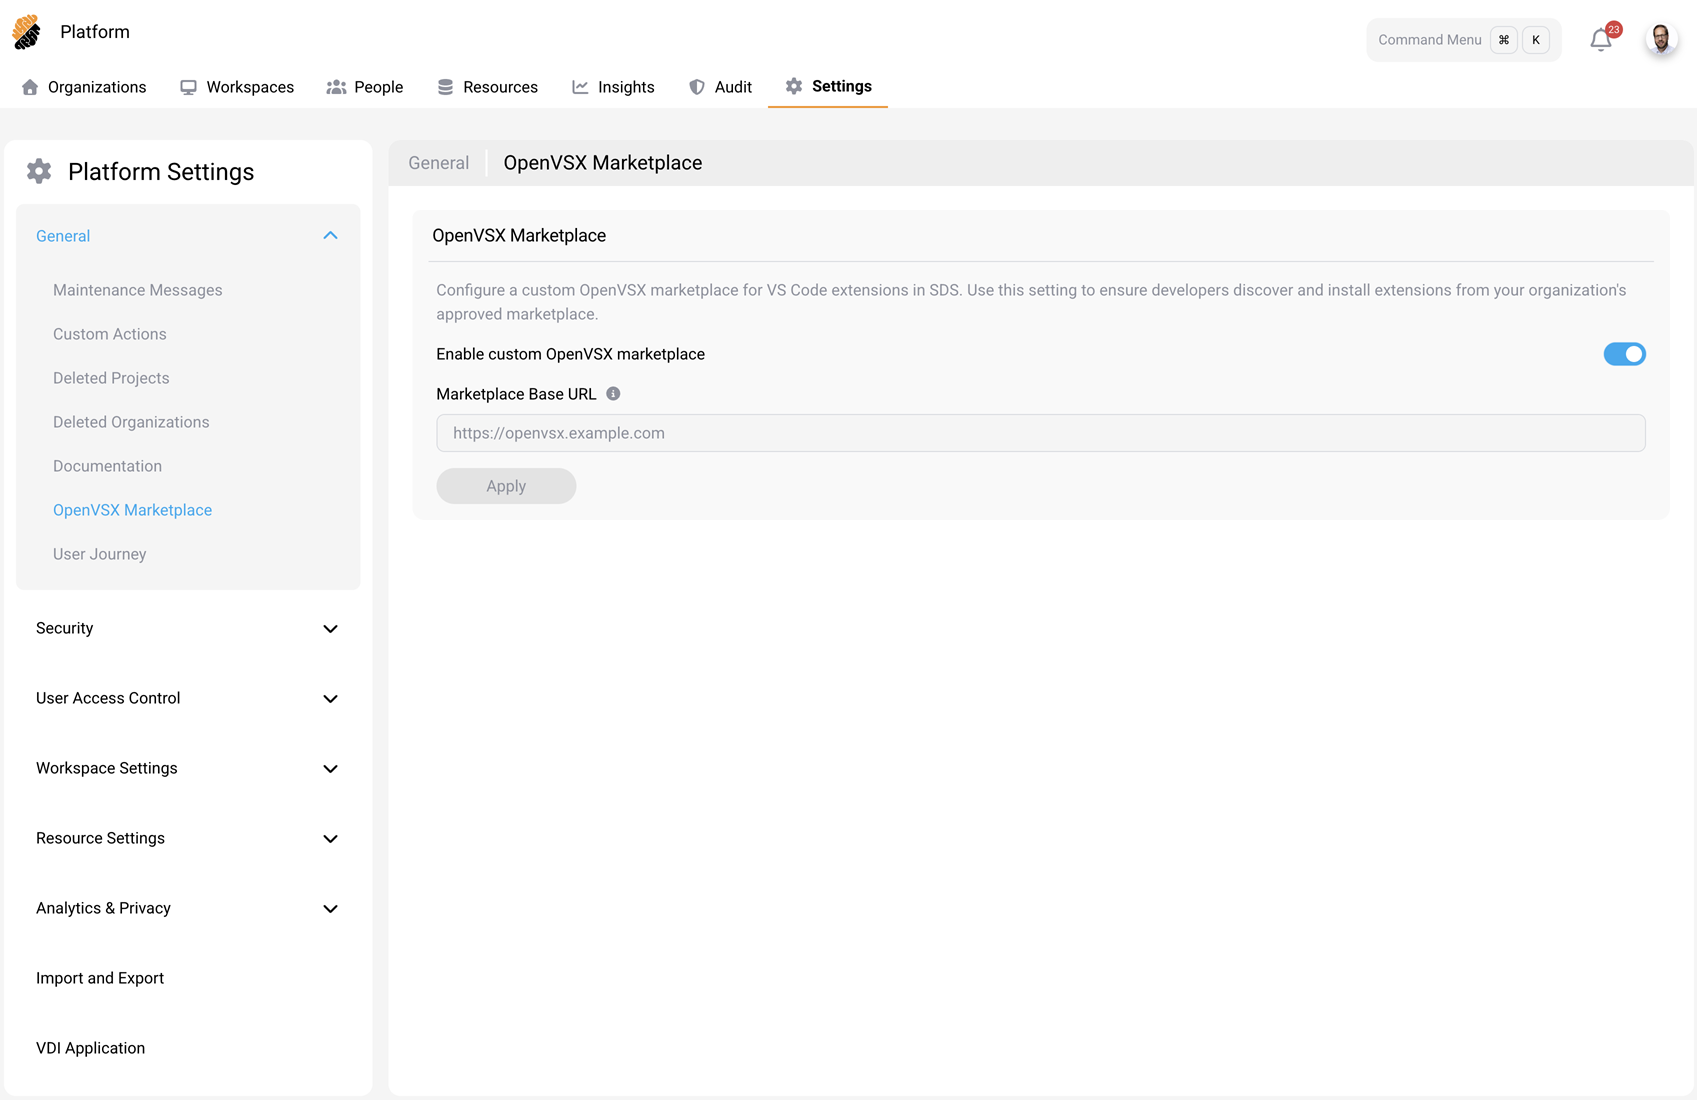Click the General section label
Screen dimensions: 1697x1100
[x=63, y=236]
